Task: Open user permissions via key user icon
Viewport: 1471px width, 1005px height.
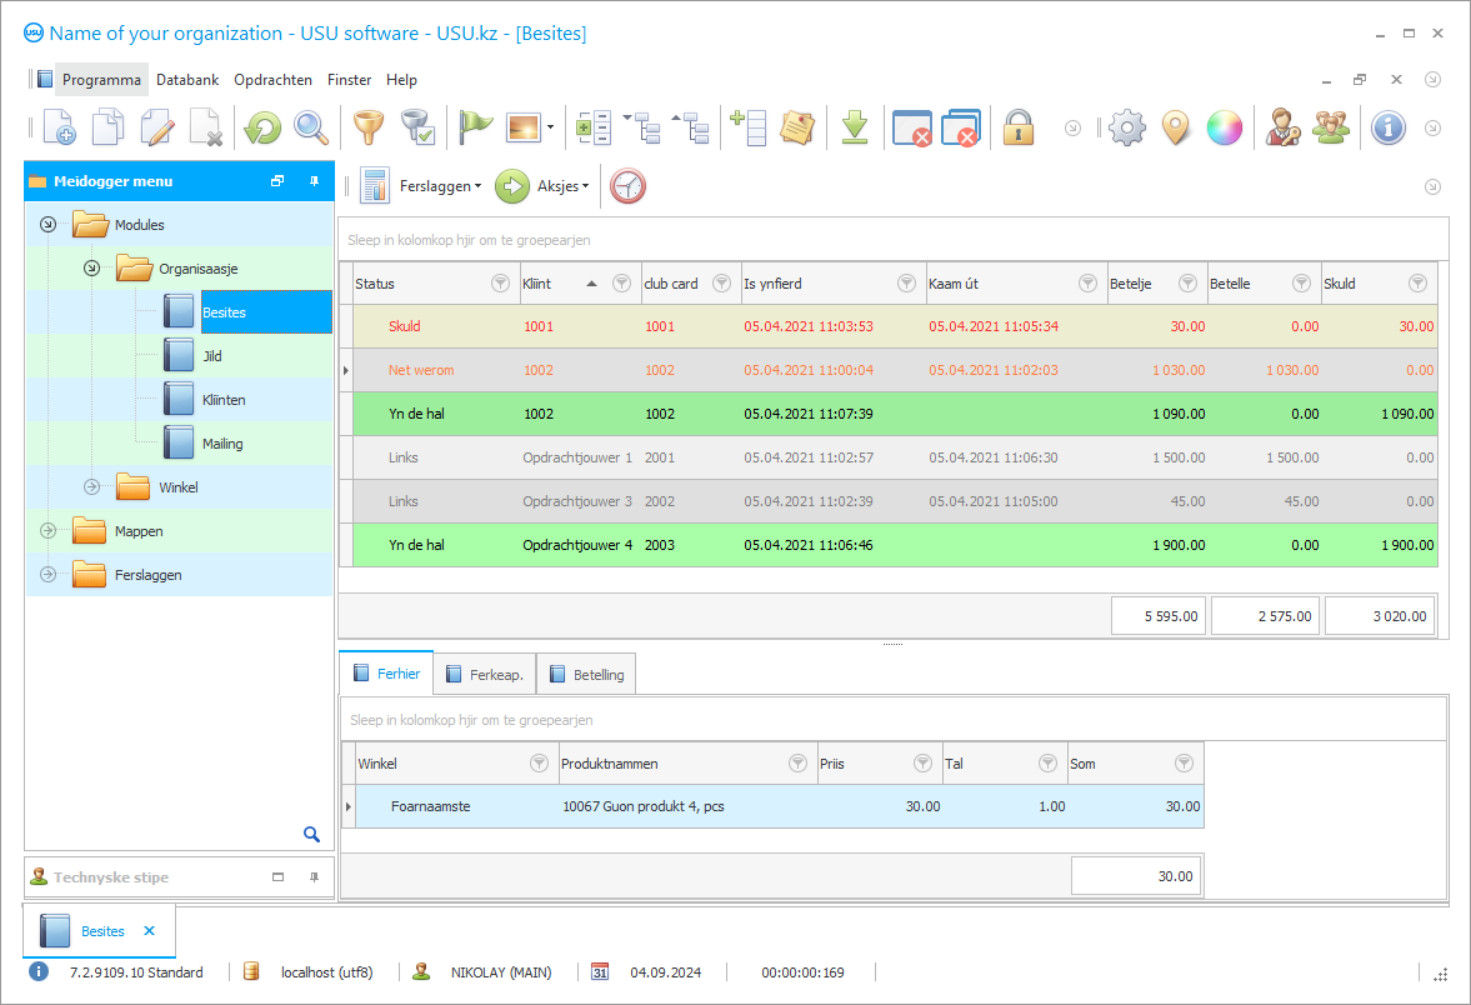Action: 1283,127
